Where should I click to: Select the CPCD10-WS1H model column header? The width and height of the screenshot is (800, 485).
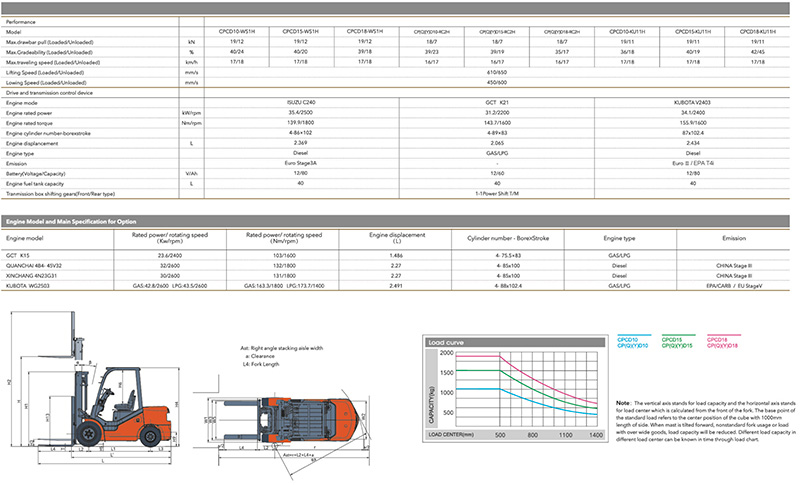[x=234, y=31]
